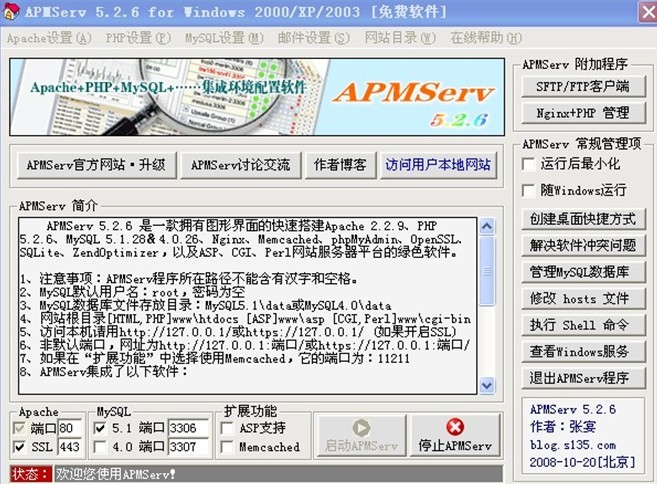Visit APMServ官方网站·升级 button
This screenshot has height=484, width=657.
[x=96, y=165]
